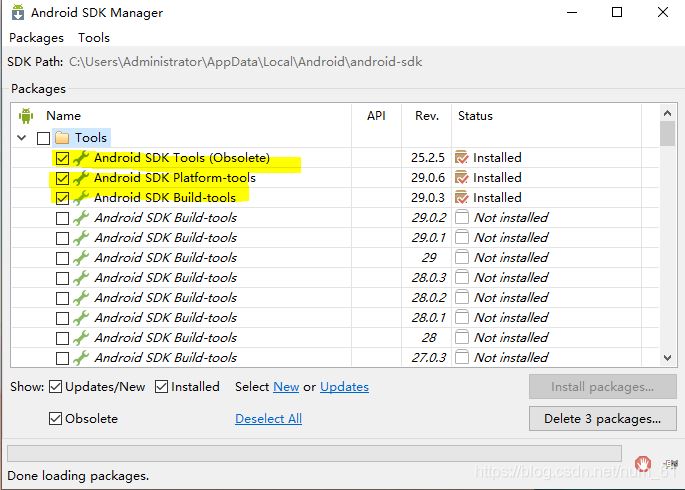685x490 pixels.
Task: Toggle the Updates/New filter checkbox
Action: (57, 387)
